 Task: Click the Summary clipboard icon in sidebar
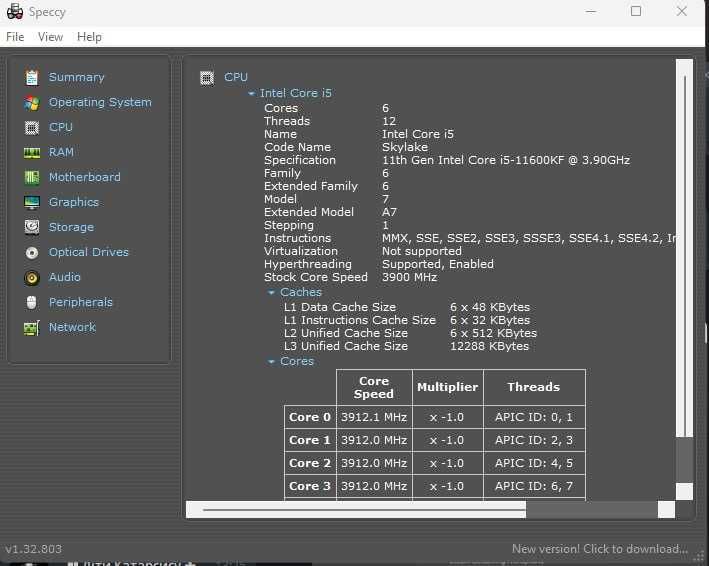tap(32, 78)
